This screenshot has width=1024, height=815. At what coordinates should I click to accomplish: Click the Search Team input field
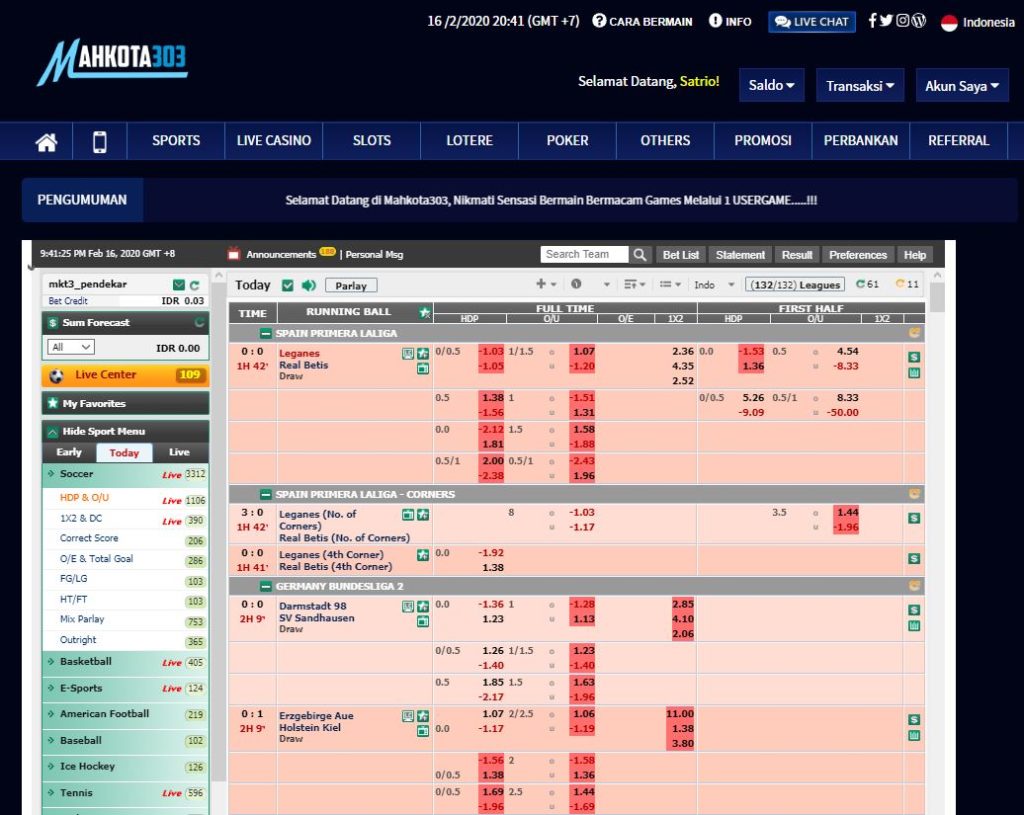click(584, 255)
